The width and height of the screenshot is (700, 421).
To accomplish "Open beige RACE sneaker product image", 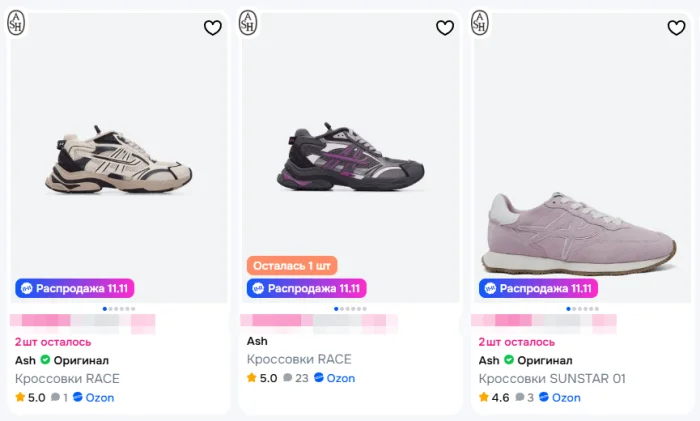I will (119, 160).
